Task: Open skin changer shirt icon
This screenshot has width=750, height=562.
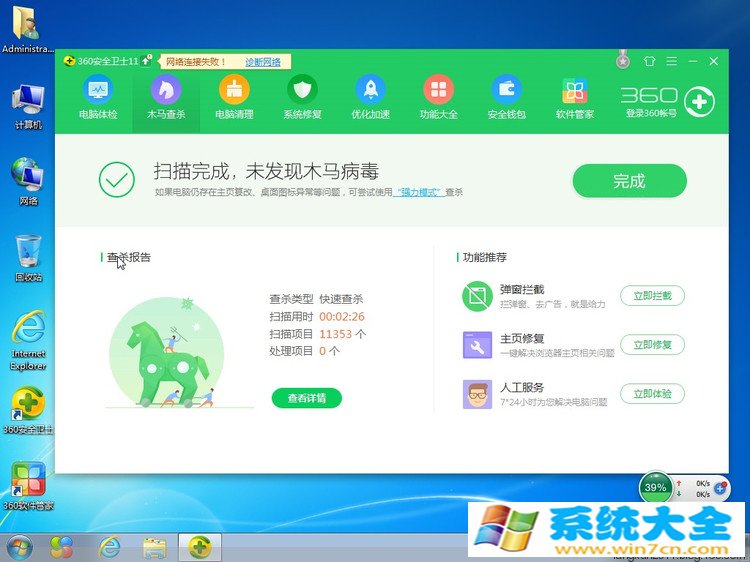Action: point(649,61)
